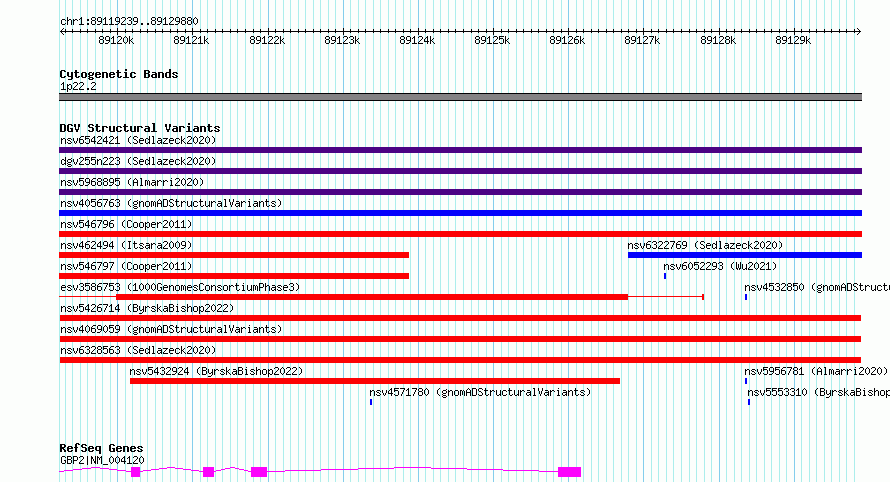Click the largest rightmost GBP2 exon box

coord(569,472)
